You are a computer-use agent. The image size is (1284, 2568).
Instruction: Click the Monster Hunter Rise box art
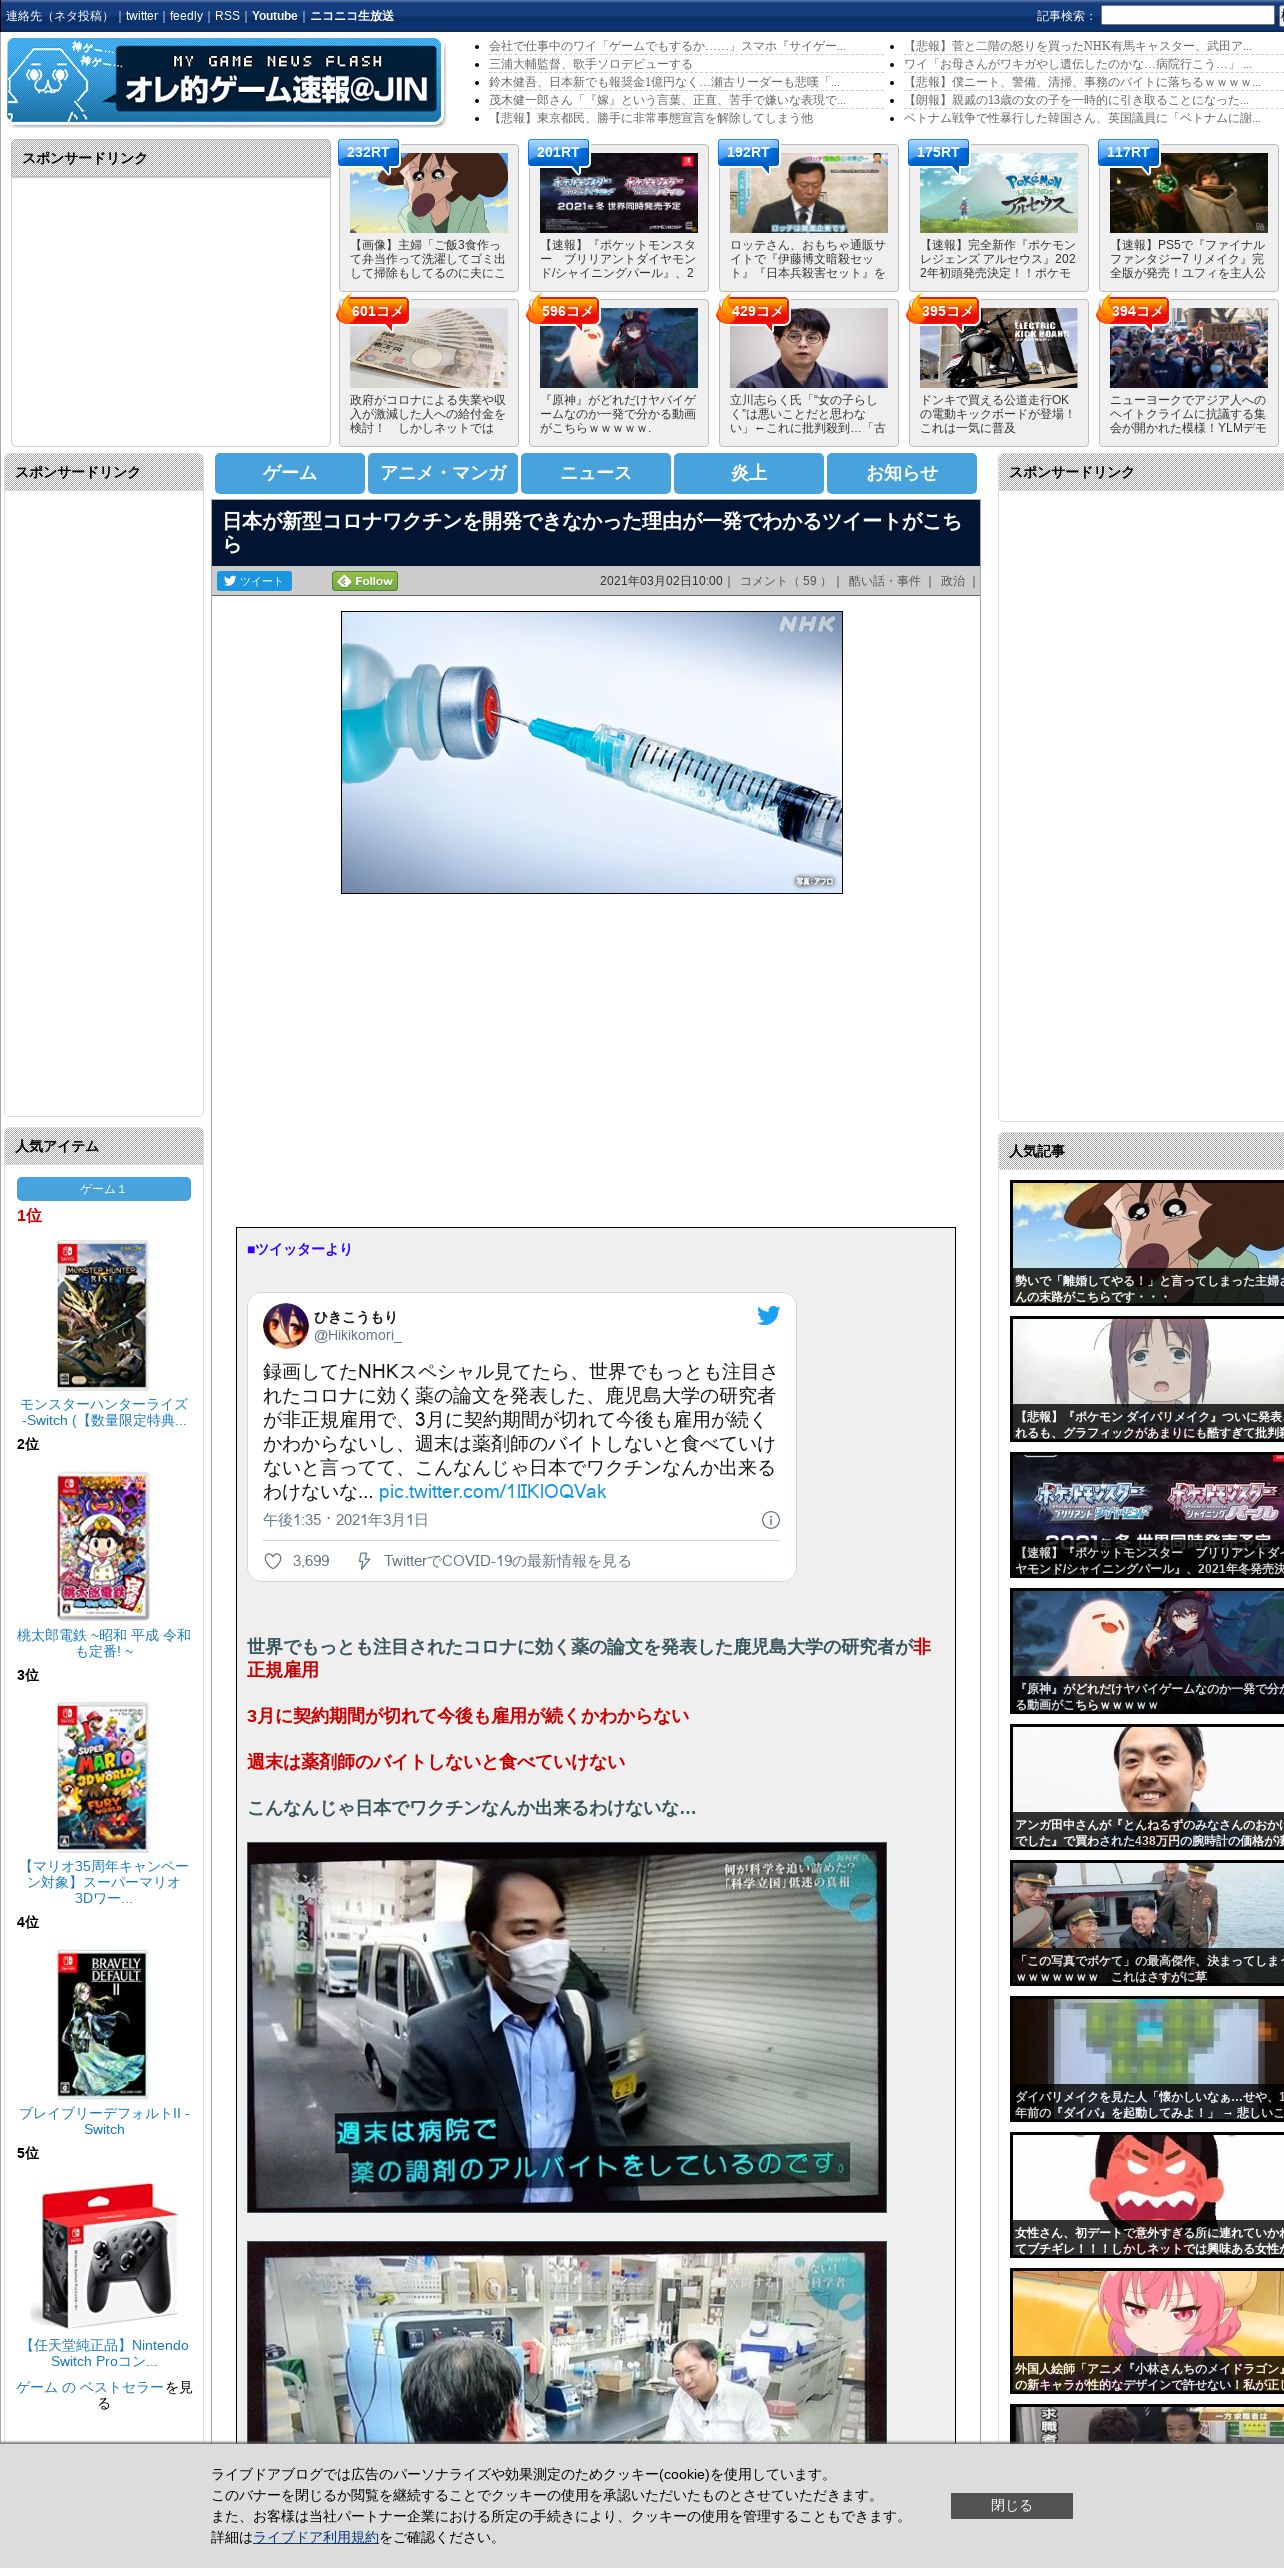[102, 1314]
